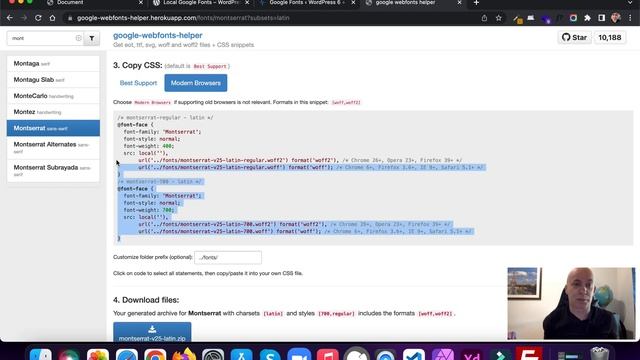Open Visual Studio Code from the dock
This screenshot has width=640, height=360.
click(414, 354)
